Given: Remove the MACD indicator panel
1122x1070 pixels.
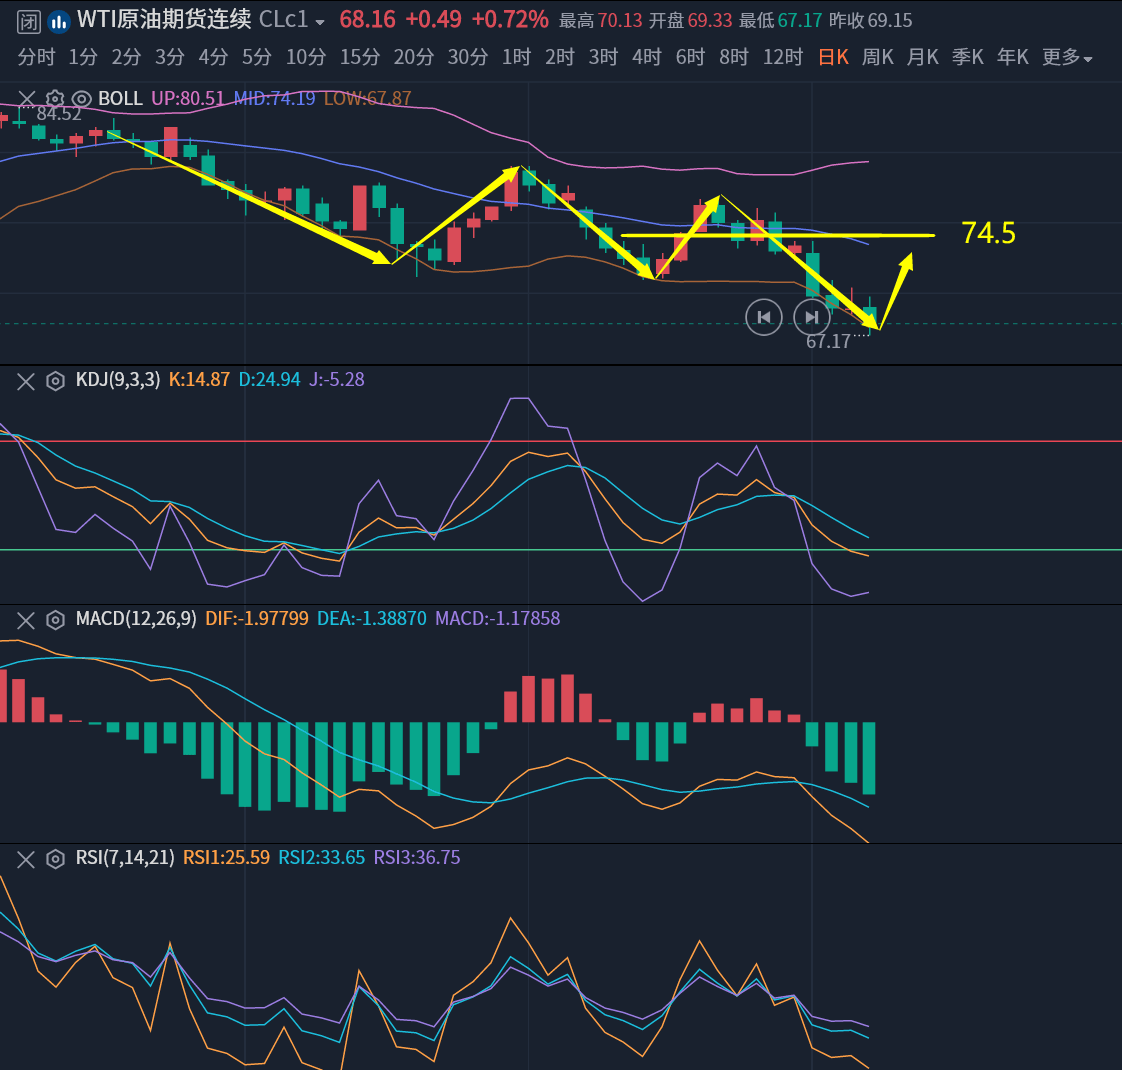Looking at the screenshot, I should (x=26, y=620).
